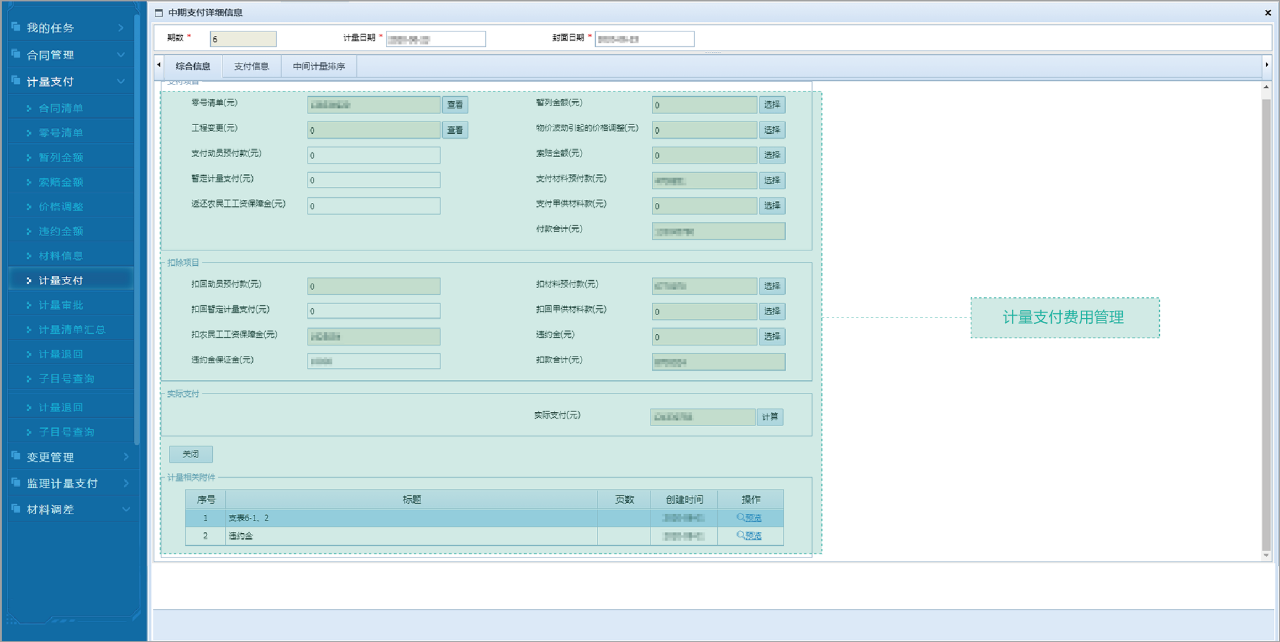Close the 中期支付详细信息 window
The height and width of the screenshot is (642, 1280).
pos(1269,13)
